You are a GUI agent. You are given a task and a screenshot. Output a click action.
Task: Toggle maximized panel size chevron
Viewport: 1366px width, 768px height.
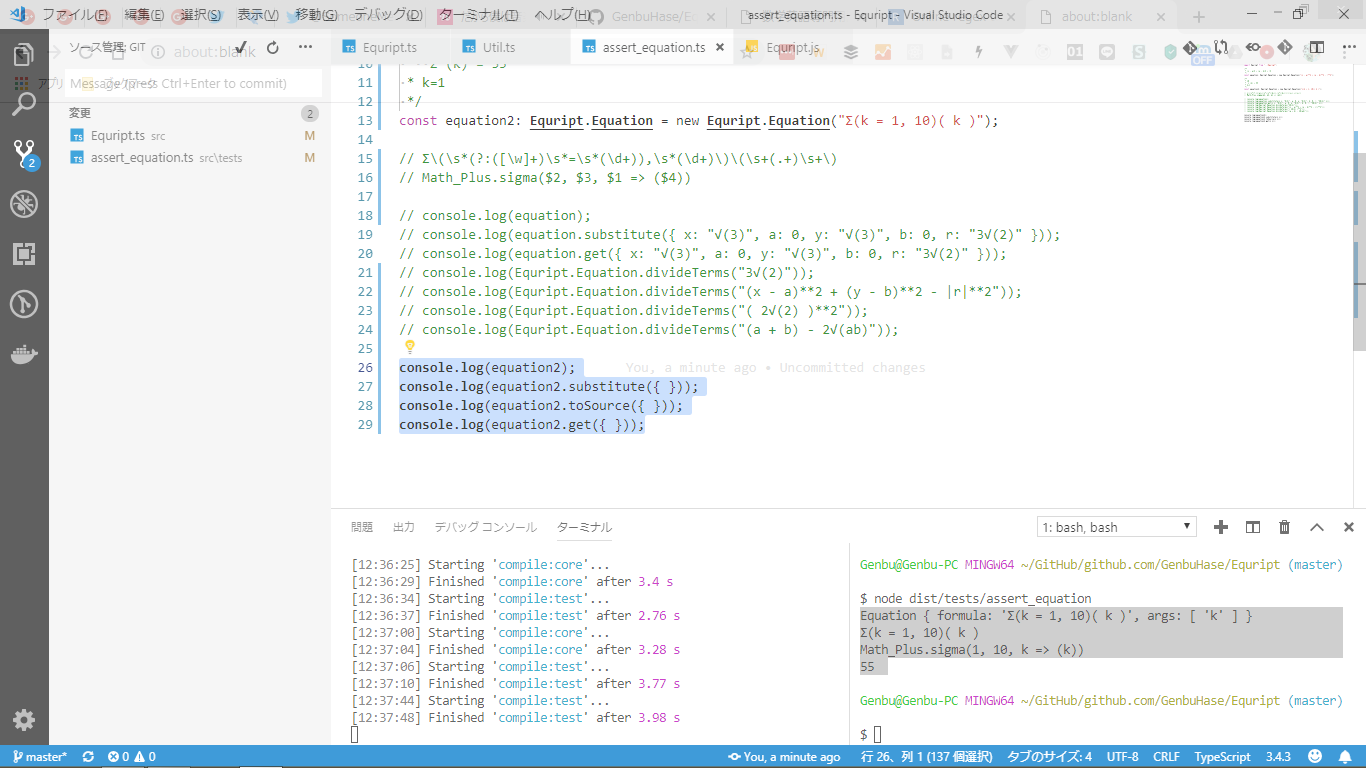[x=1317, y=527]
